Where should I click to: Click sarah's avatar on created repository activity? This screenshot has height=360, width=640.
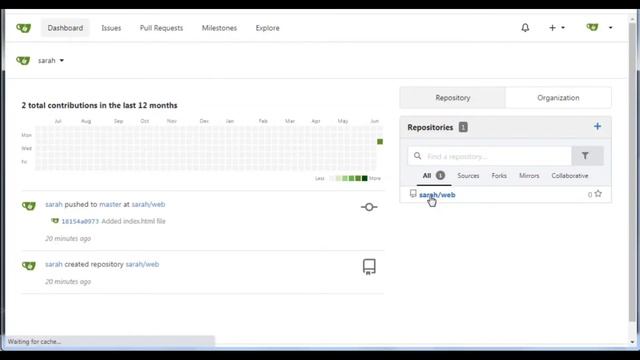coord(29,266)
